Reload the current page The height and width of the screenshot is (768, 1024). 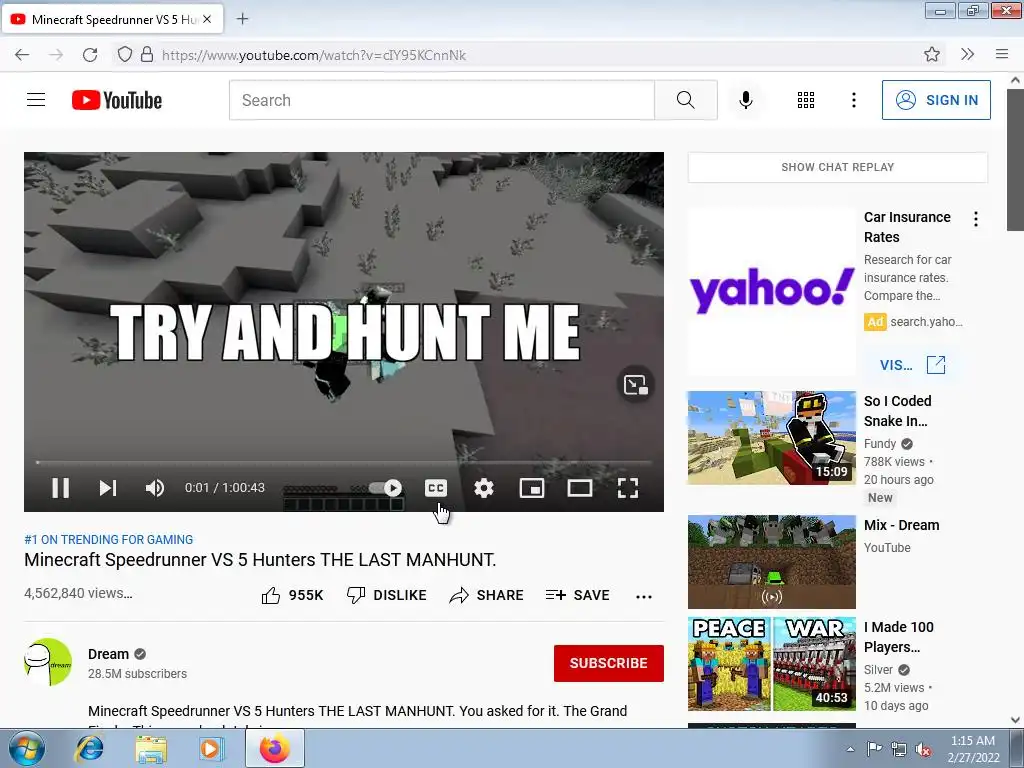coord(90,55)
